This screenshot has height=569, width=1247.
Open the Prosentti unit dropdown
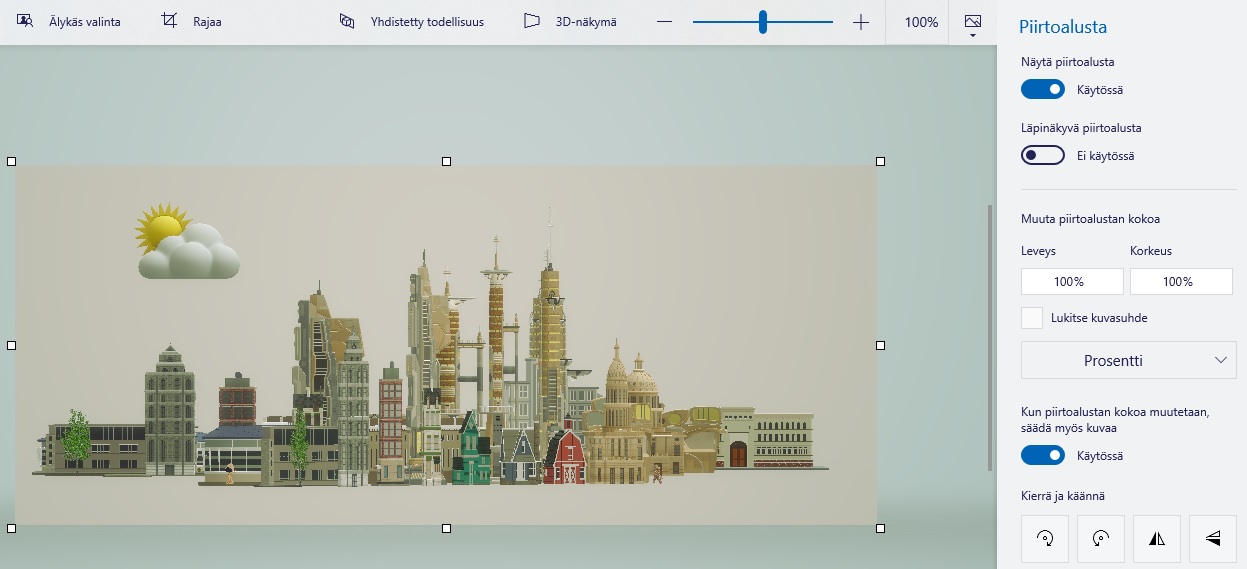(x=1128, y=360)
